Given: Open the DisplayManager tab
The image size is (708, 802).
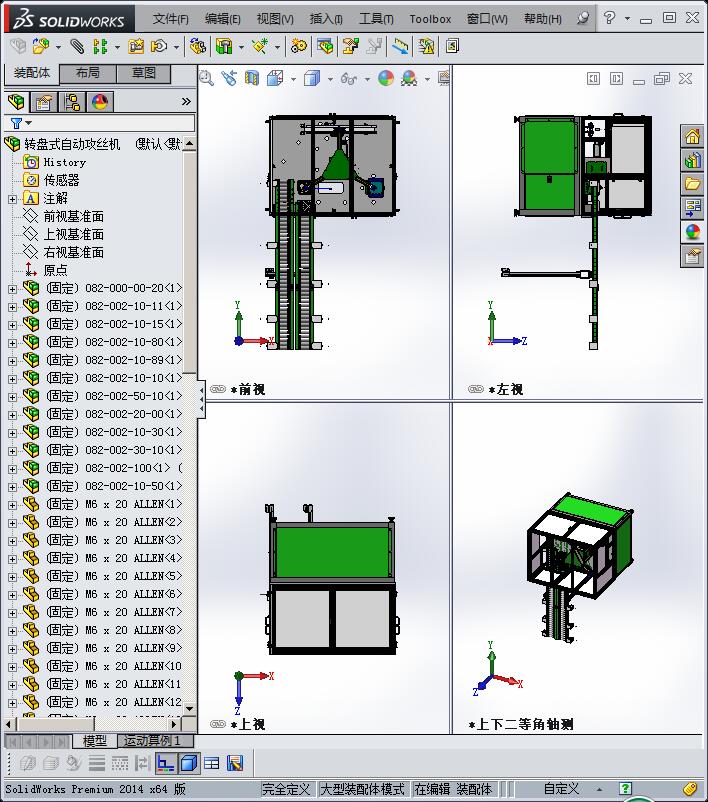Looking at the screenshot, I should tap(100, 102).
